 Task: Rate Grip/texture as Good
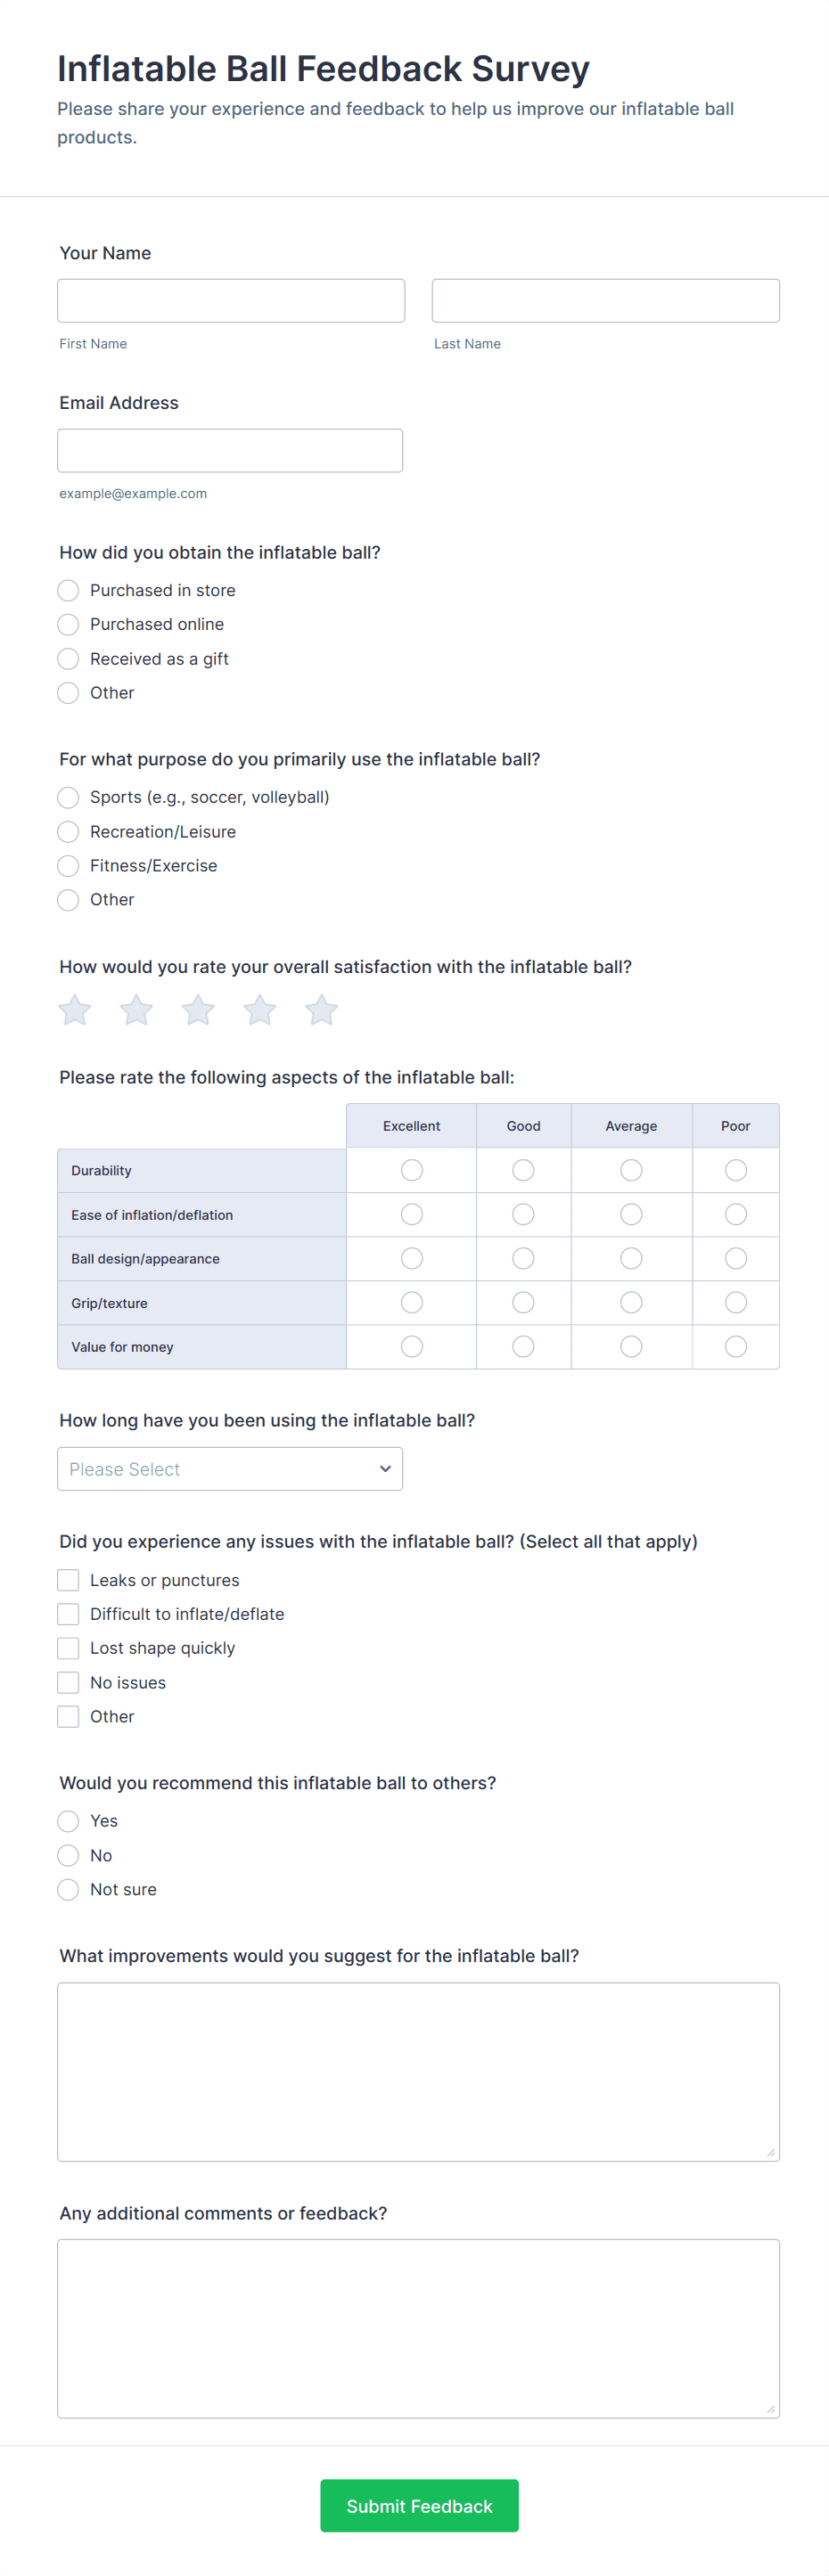pyautogui.click(x=523, y=1303)
